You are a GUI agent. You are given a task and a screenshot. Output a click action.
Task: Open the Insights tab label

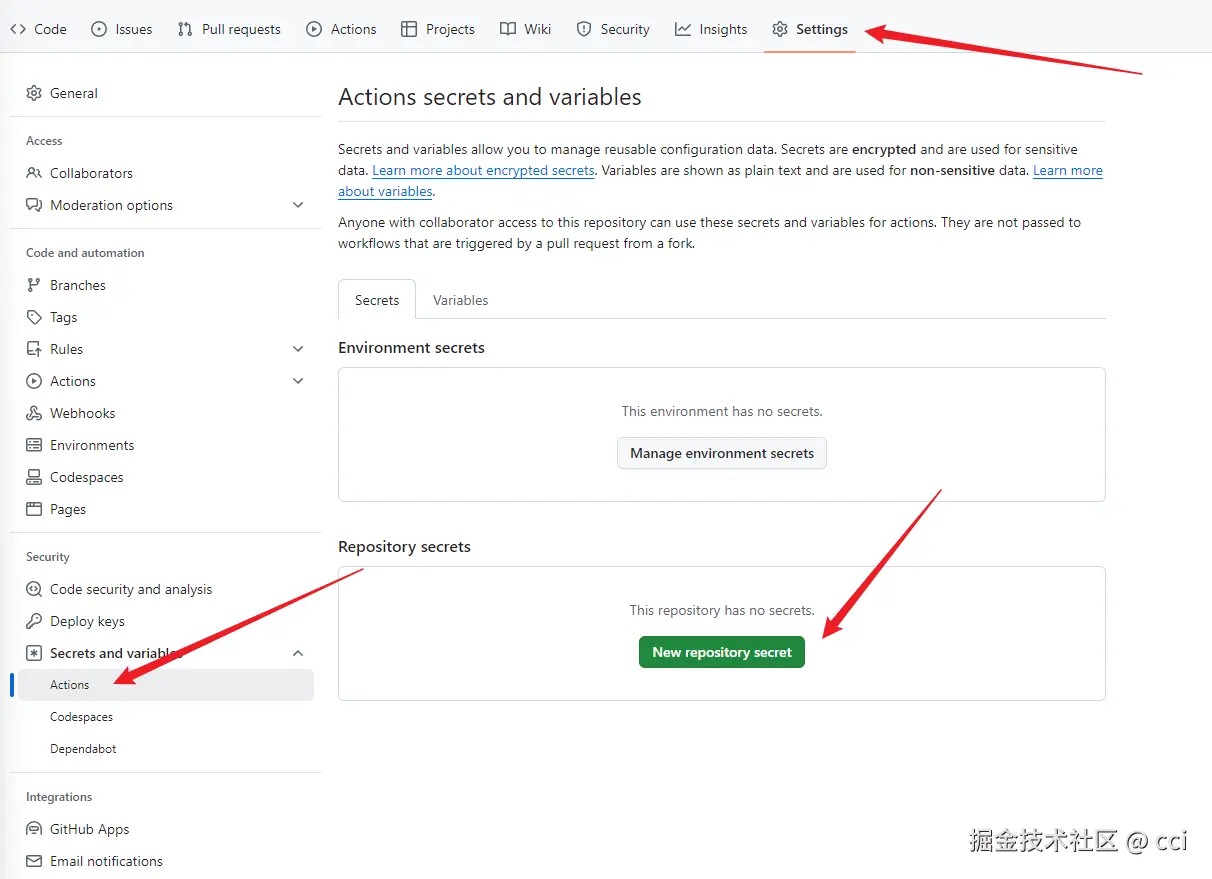point(723,29)
